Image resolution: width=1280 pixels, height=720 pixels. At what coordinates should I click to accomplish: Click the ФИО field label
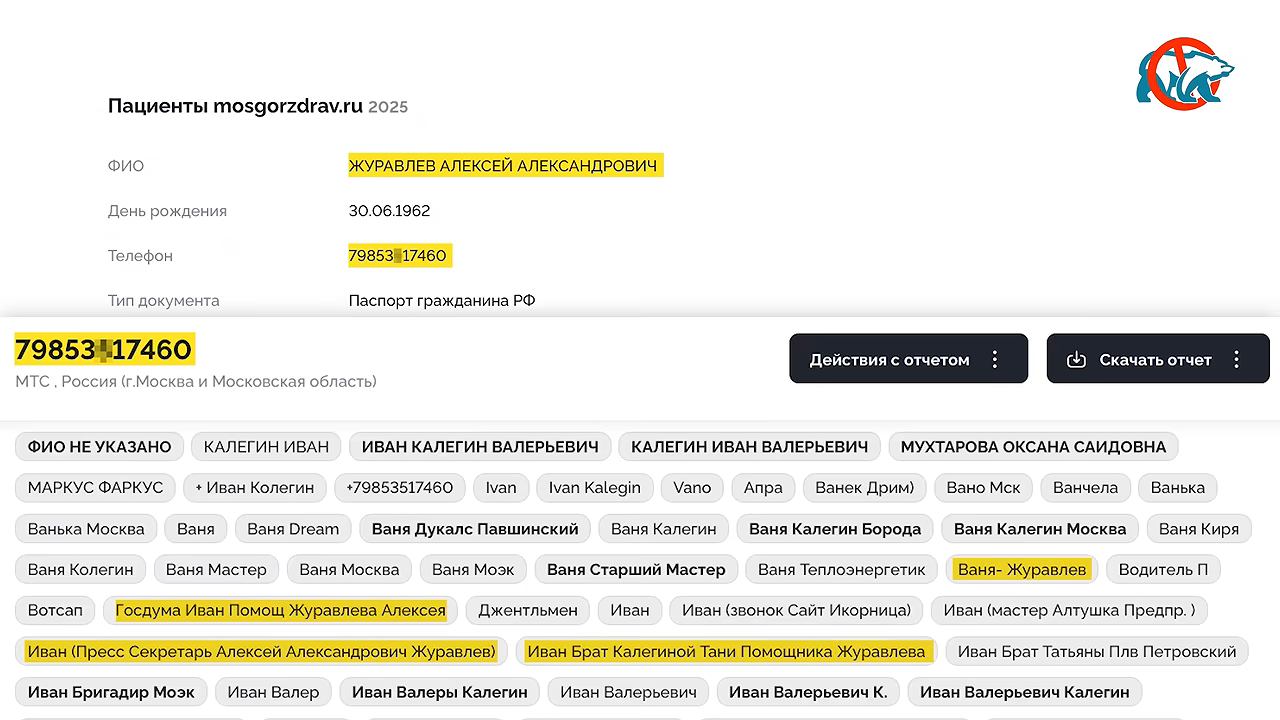pos(126,166)
